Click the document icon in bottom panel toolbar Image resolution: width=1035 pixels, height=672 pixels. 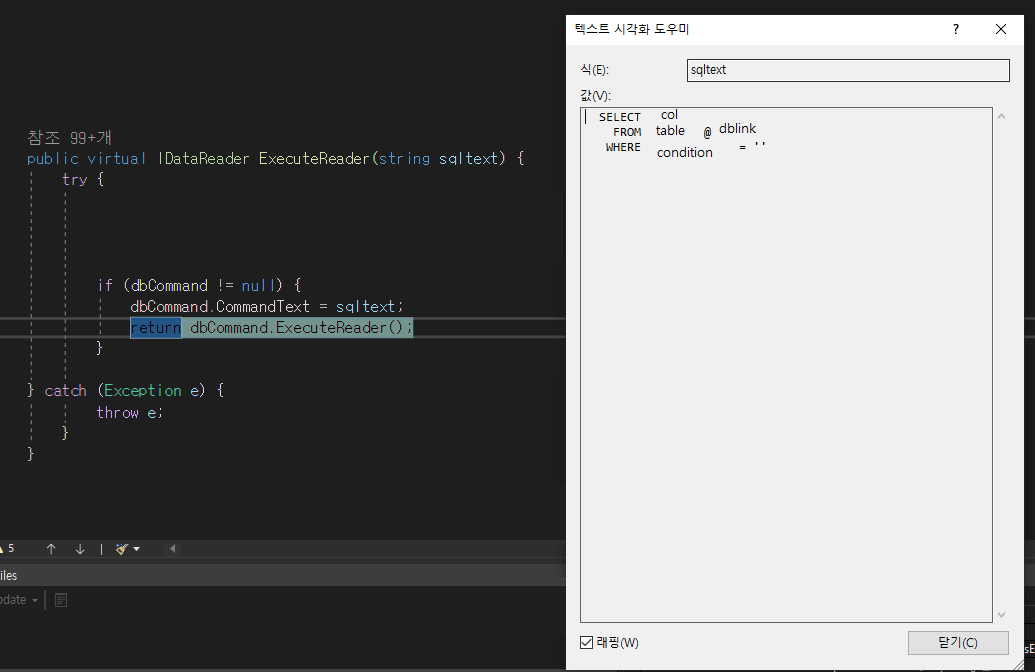tap(61, 600)
